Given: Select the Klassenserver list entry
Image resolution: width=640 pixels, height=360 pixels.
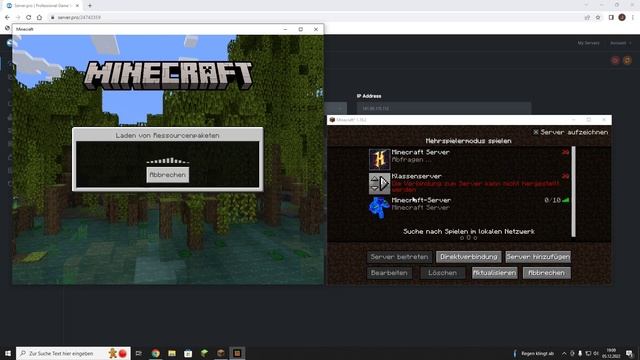Looking at the screenshot, I should [x=469, y=183].
